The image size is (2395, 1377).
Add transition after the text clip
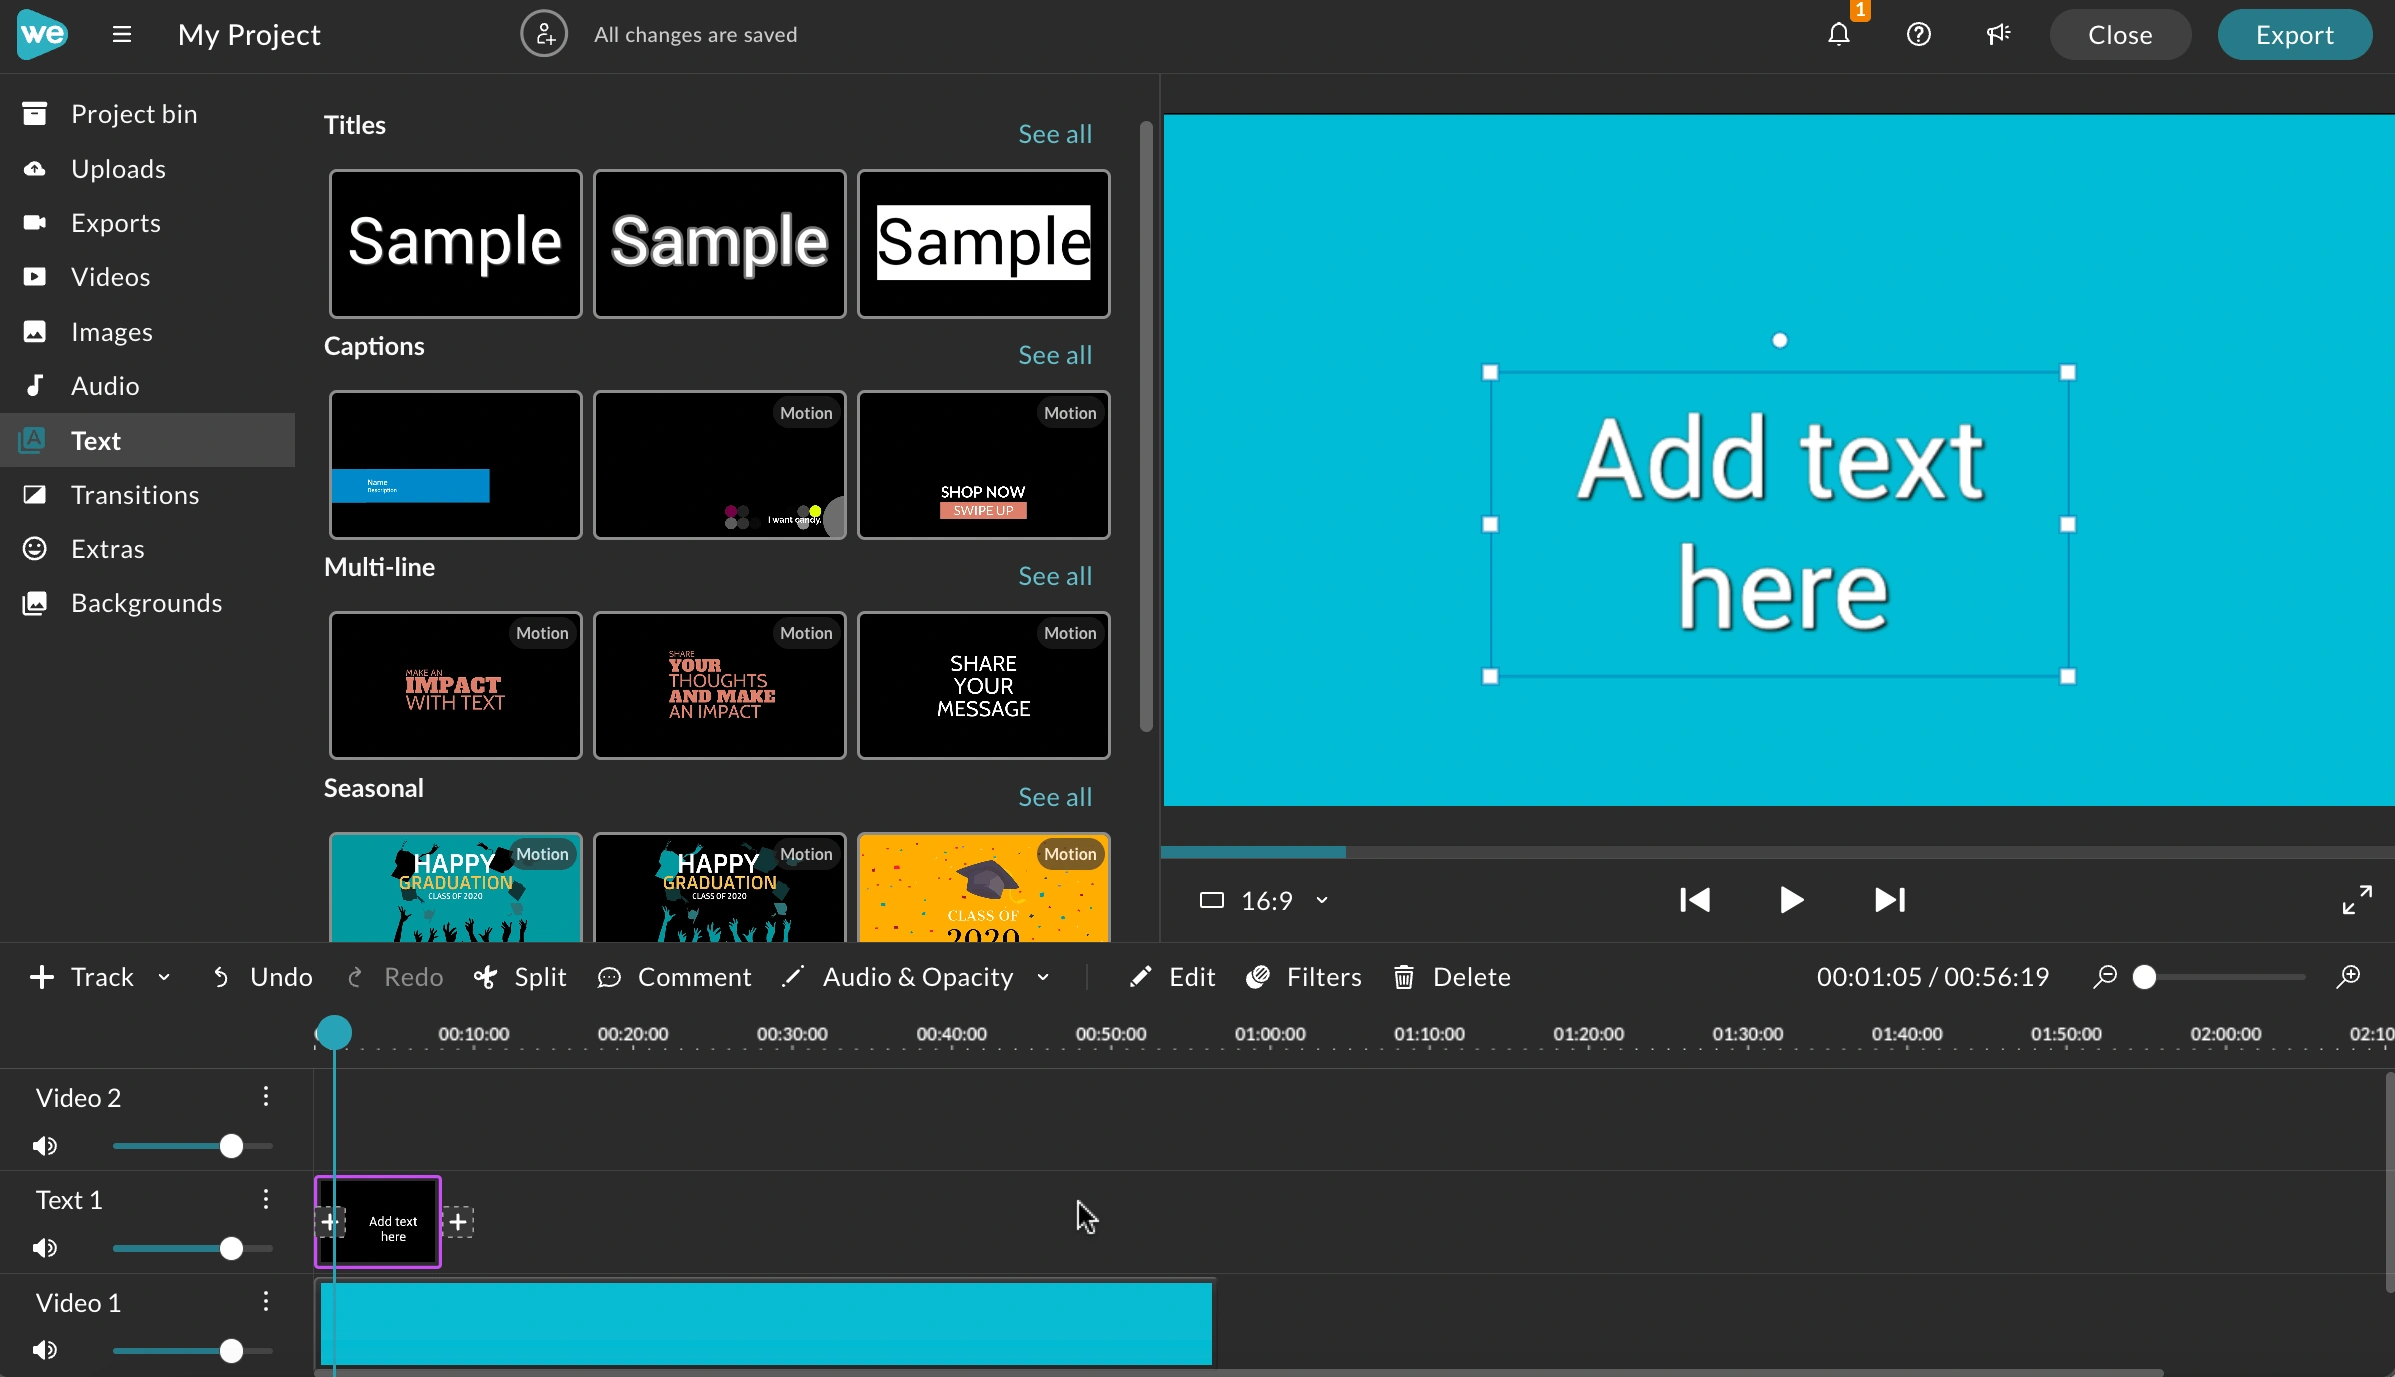click(x=458, y=1222)
